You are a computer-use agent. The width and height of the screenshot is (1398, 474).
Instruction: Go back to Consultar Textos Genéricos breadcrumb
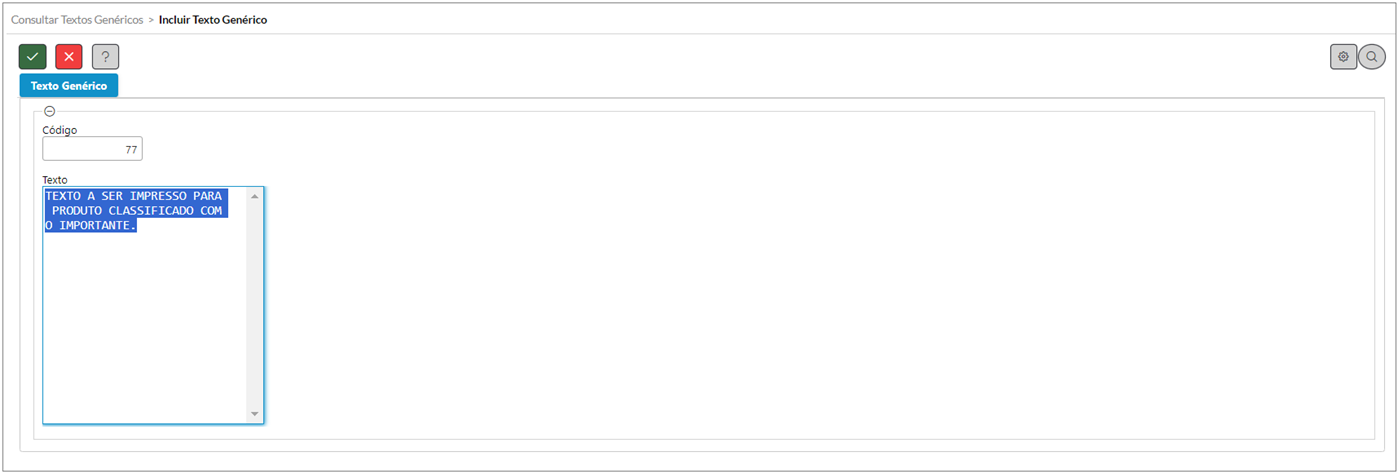coord(77,19)
